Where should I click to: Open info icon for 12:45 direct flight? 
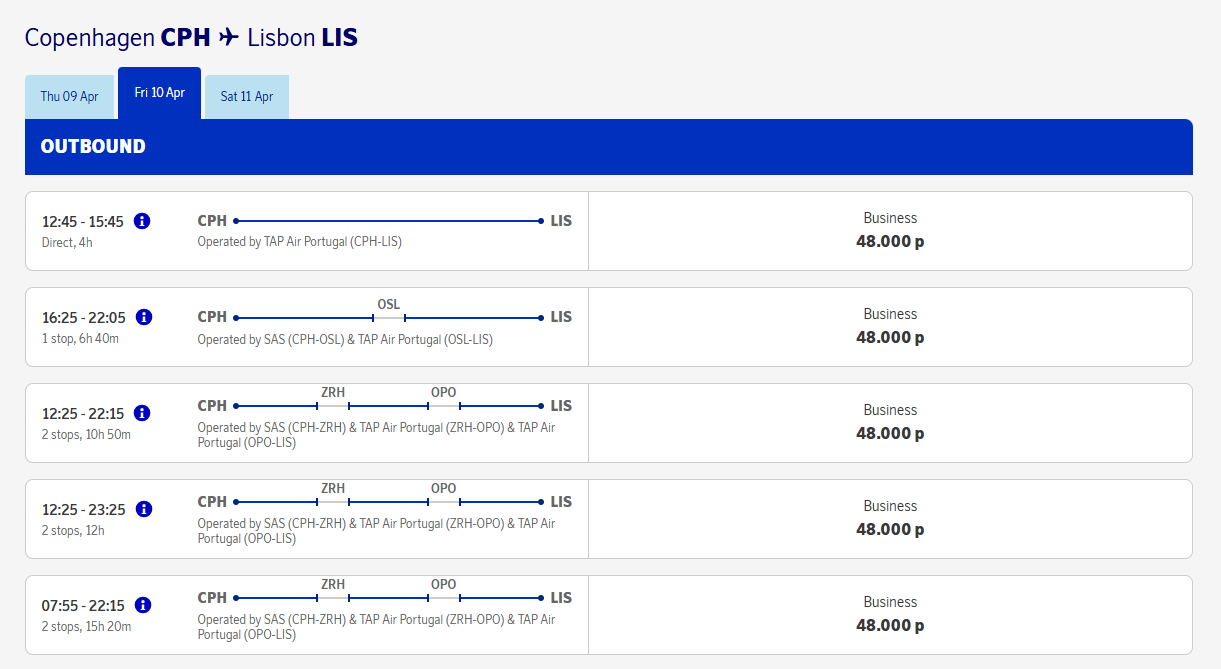pyautogui.click(x=142, y=221)
